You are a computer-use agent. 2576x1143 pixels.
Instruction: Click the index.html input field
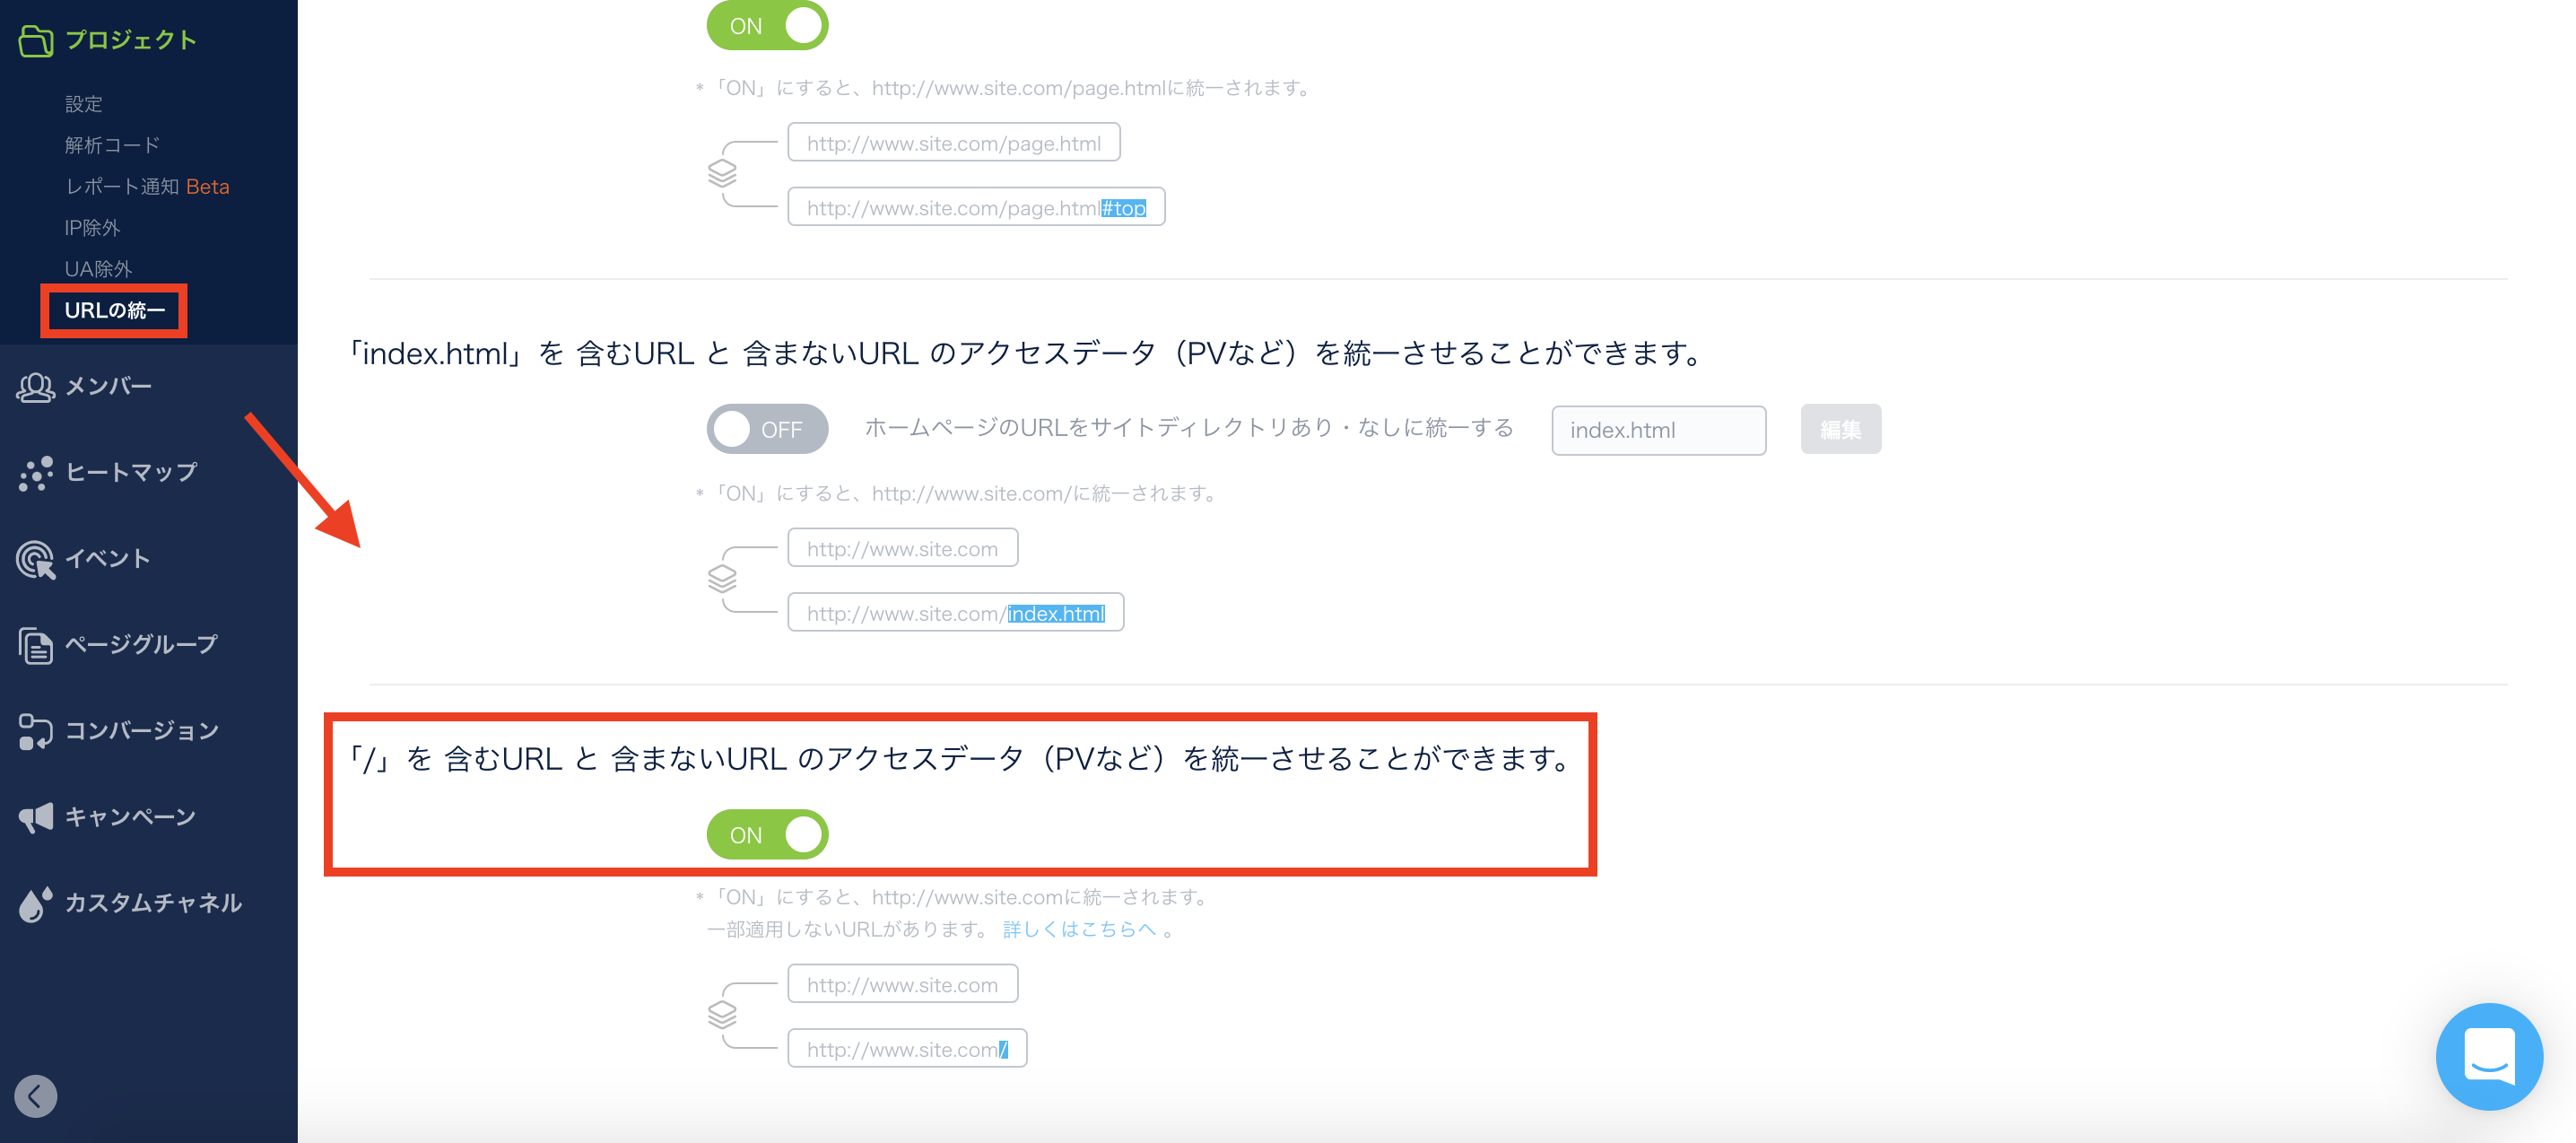point(1658,430)
